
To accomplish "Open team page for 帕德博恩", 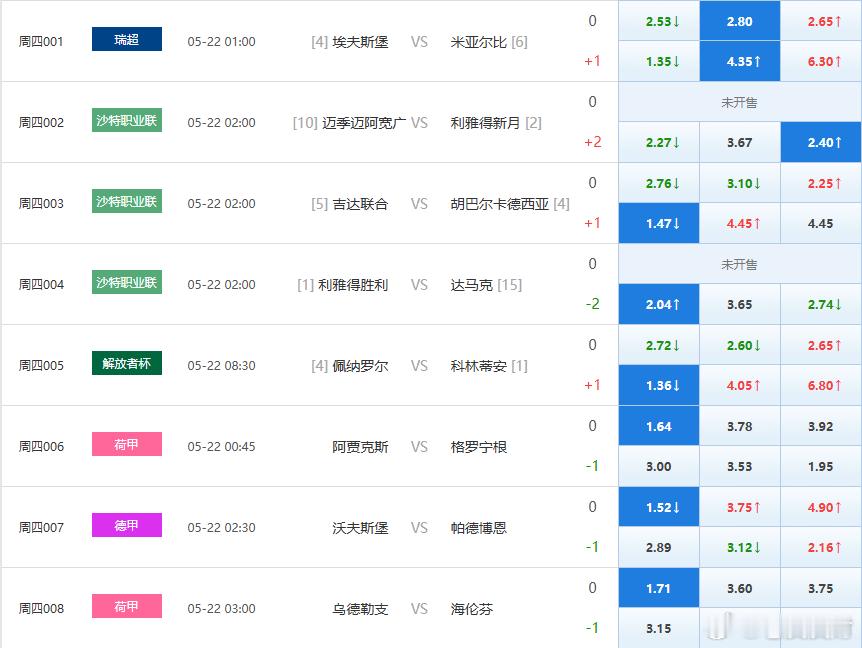I will click(x=478, y=528).
